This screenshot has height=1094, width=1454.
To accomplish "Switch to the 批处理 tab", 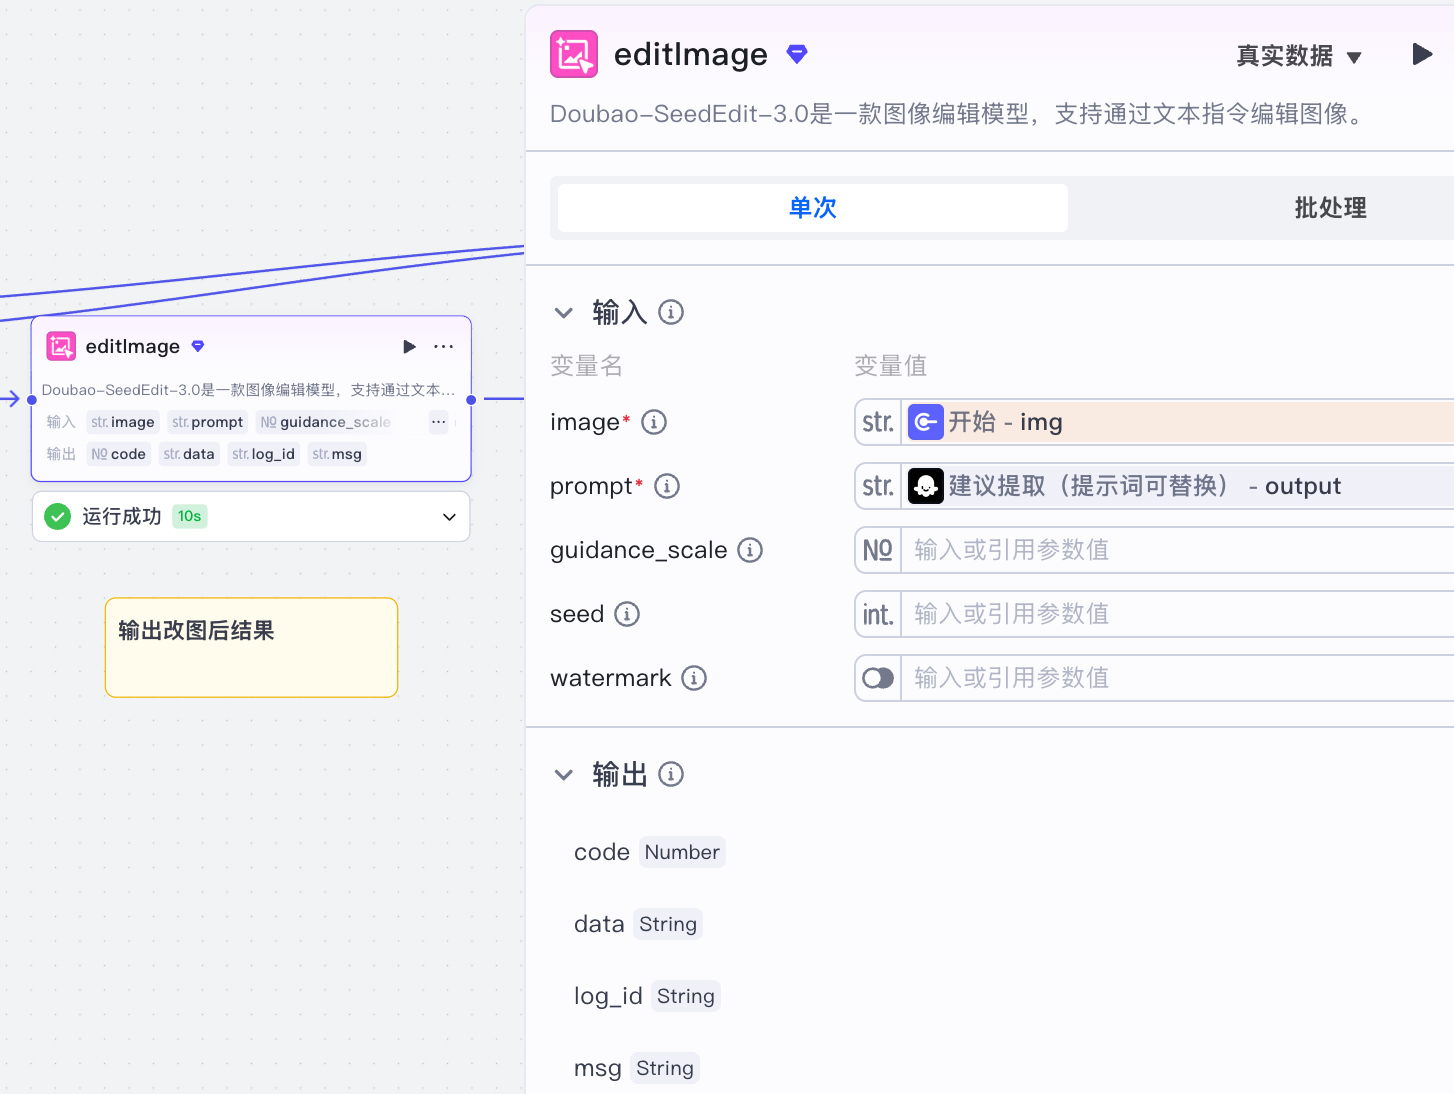I will coord(1329,208).
